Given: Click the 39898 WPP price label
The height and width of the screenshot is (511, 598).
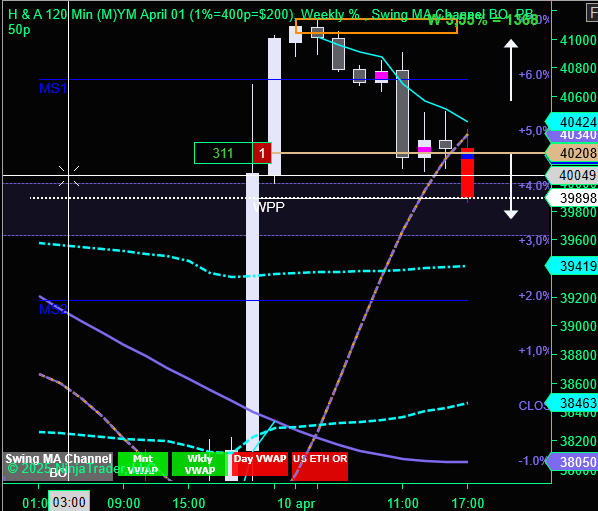Looking at the screenshot, I should 572,198.
